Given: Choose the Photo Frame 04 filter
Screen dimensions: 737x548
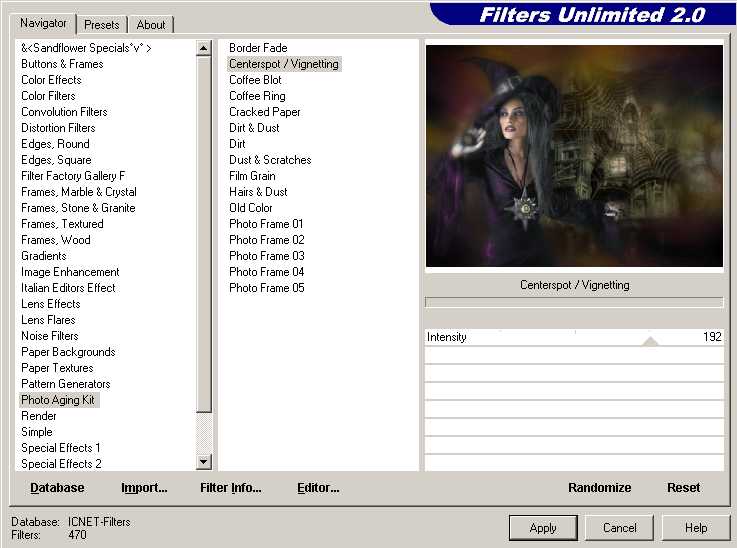Looking at the screenshot, I should coord(267,272).
